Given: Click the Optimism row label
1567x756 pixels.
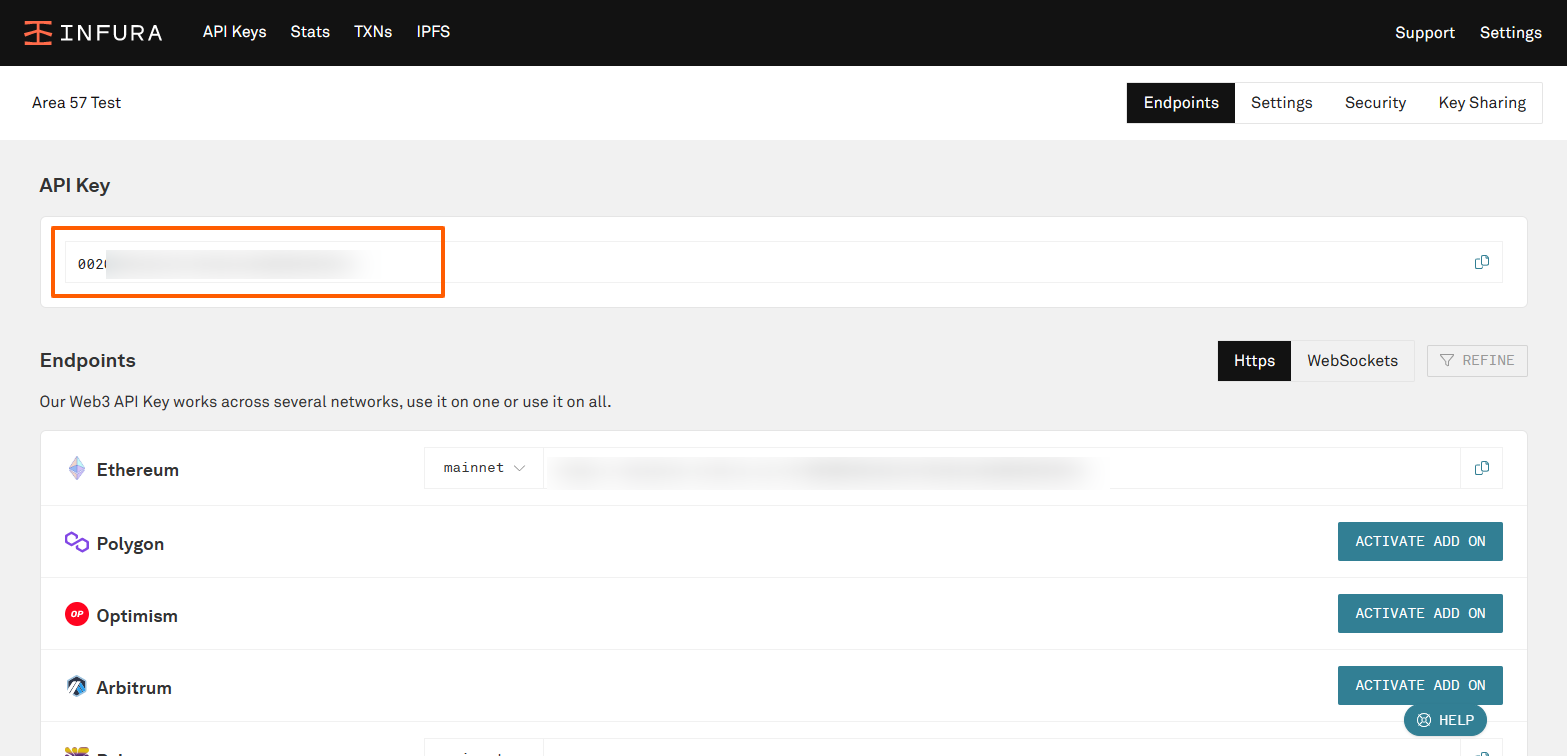Looking at the screenshot, I should click(x=137, y=616).
